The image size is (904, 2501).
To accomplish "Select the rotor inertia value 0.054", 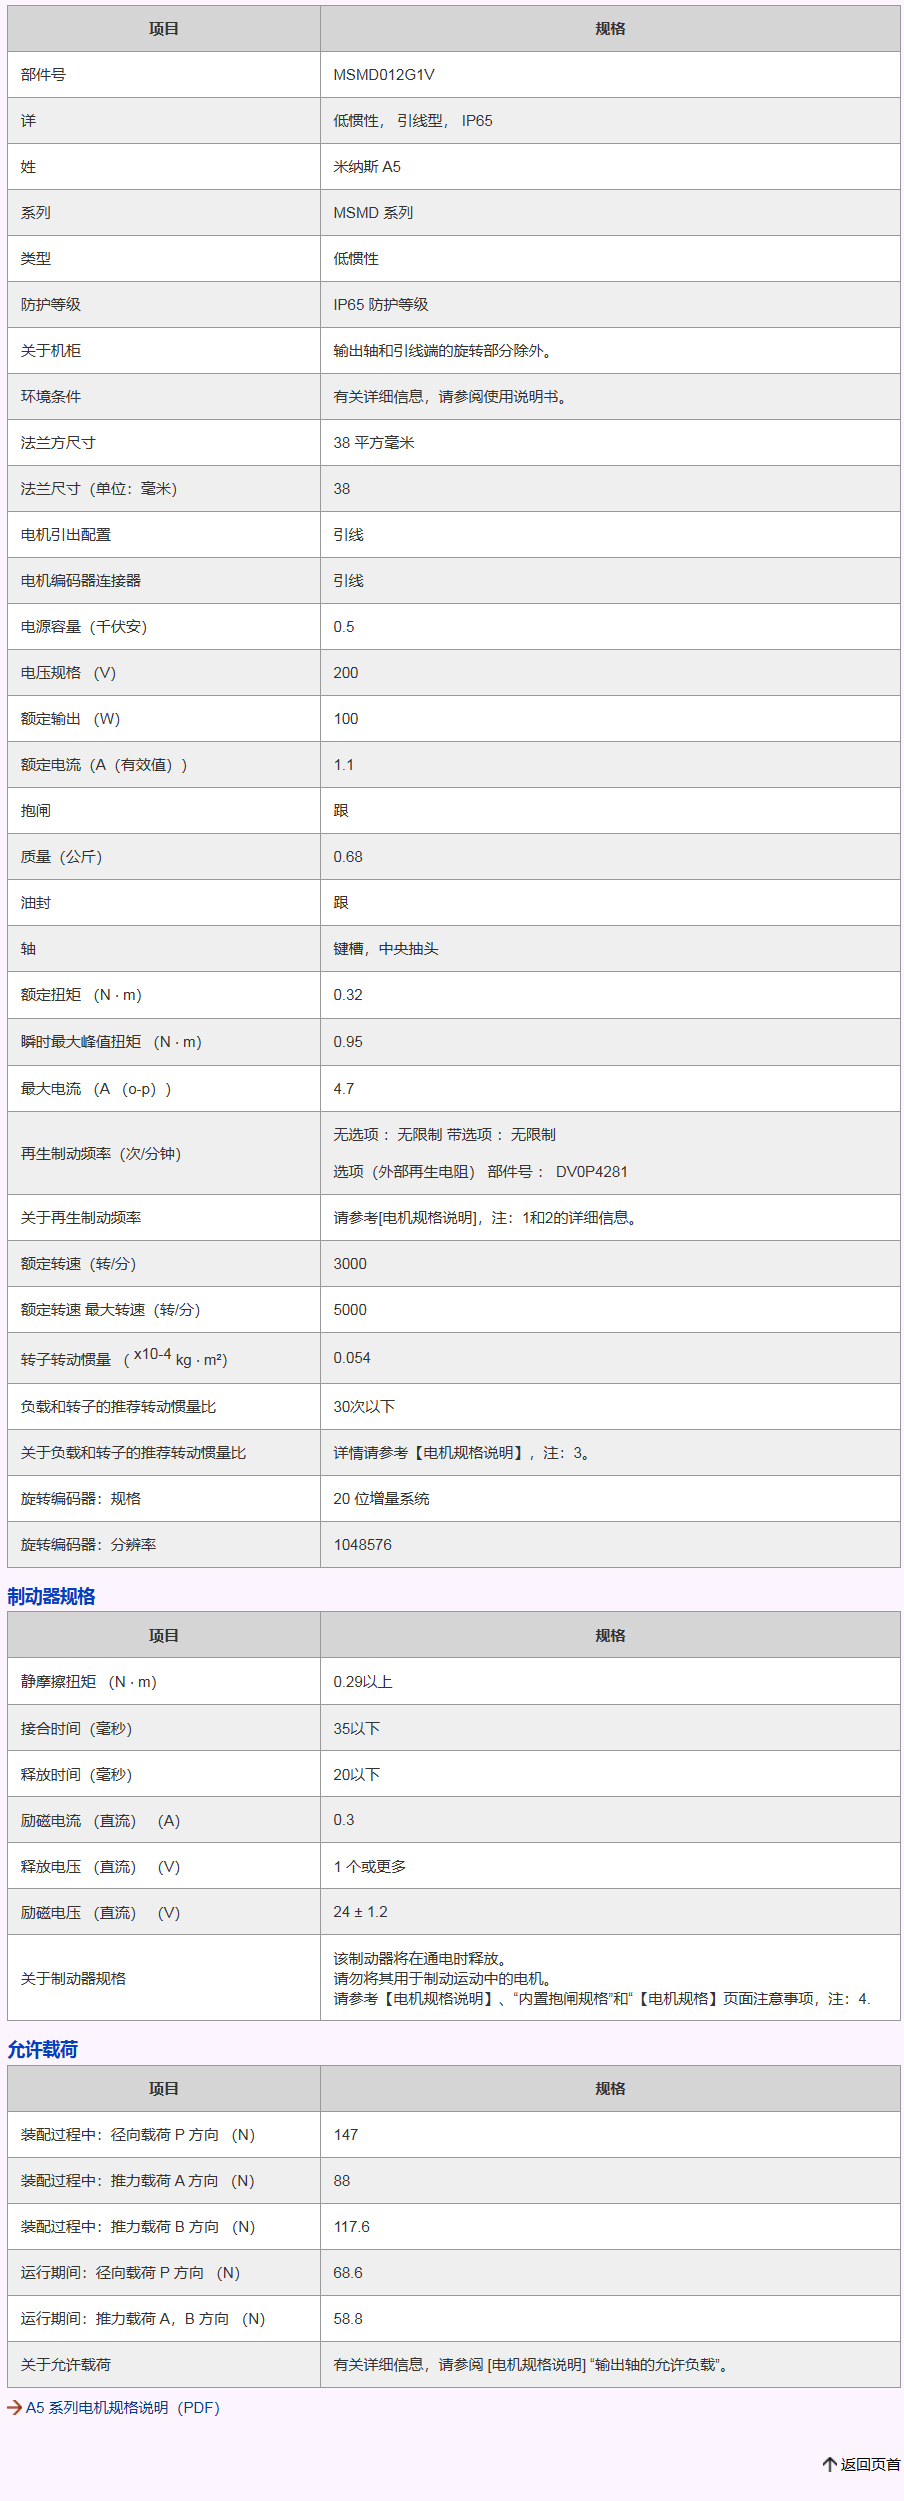I will tap(352, 1358).
